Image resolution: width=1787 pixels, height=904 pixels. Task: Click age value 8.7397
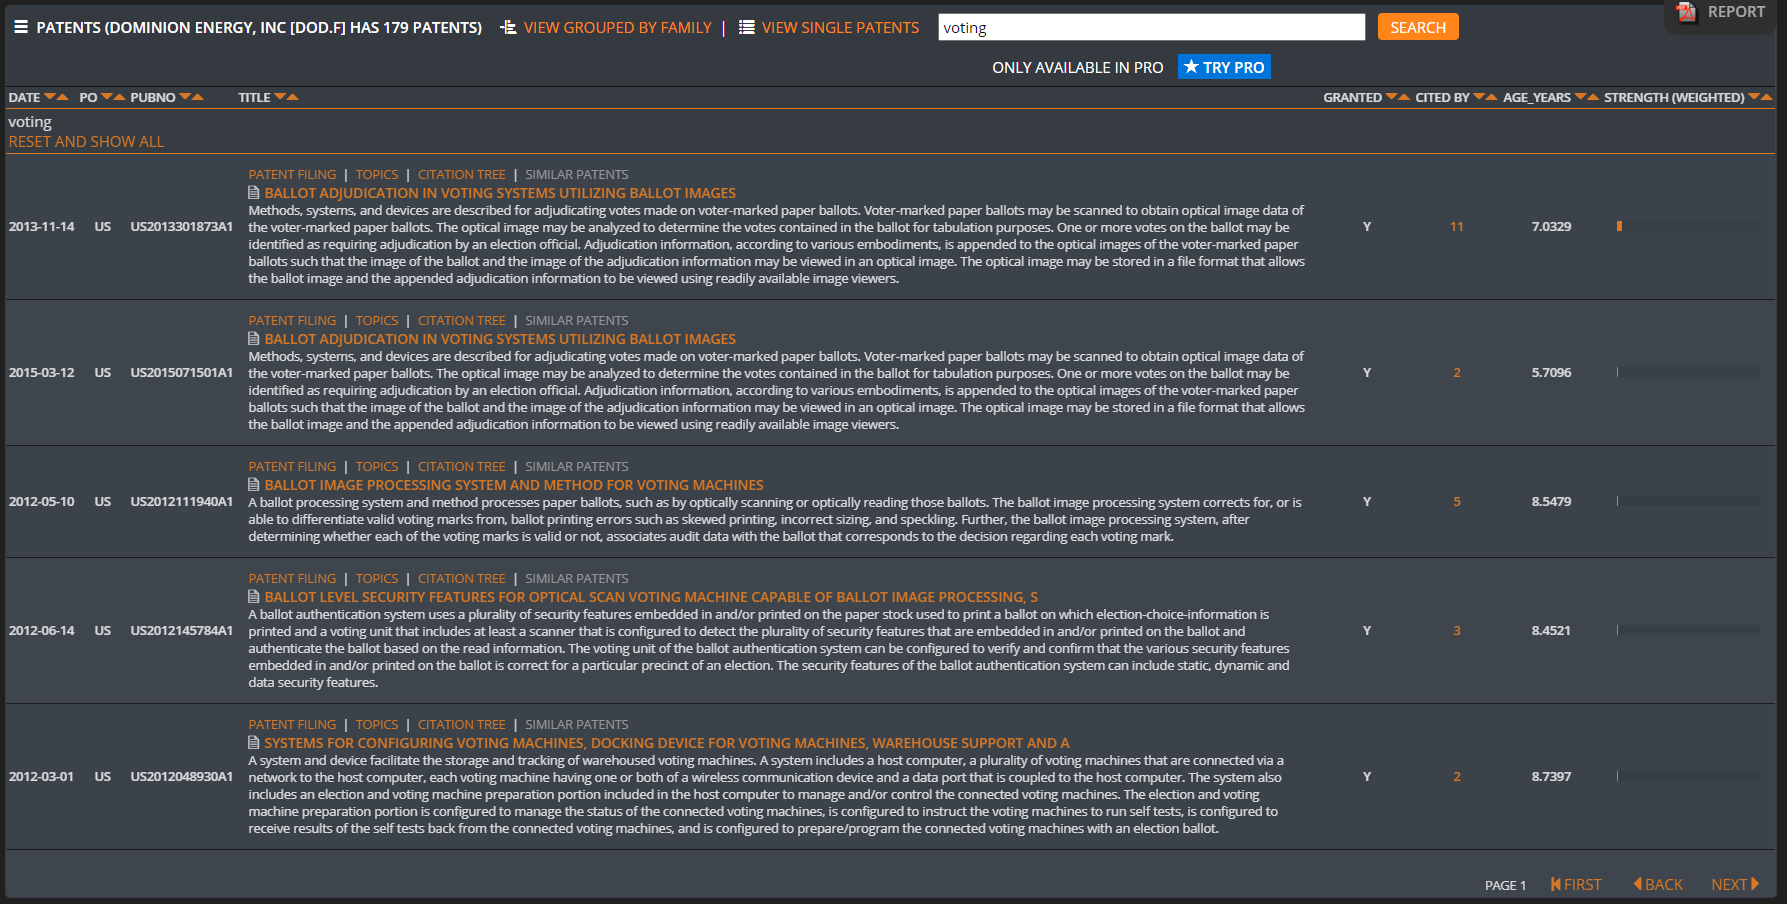click(1551, 776)
